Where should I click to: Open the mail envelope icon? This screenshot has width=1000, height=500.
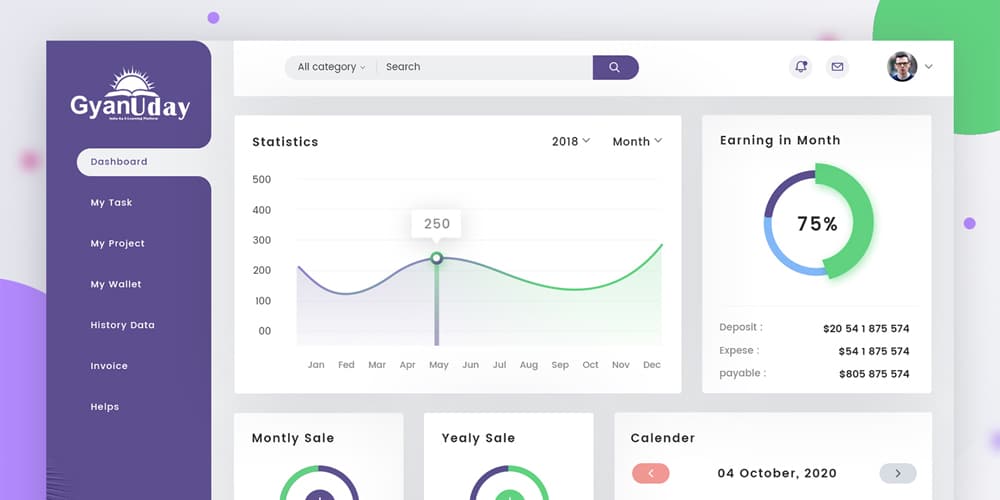837,67
